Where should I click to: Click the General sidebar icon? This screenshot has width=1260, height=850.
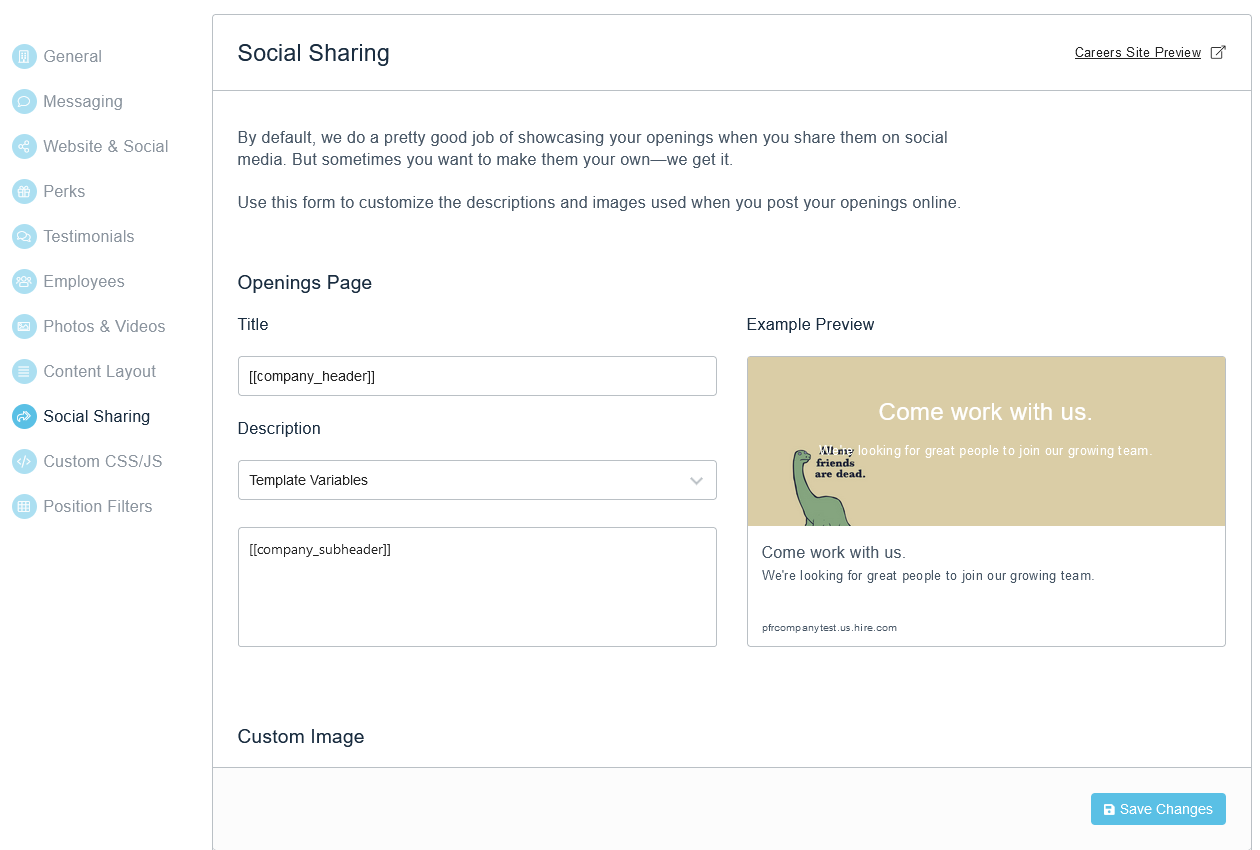pos(24,56)
